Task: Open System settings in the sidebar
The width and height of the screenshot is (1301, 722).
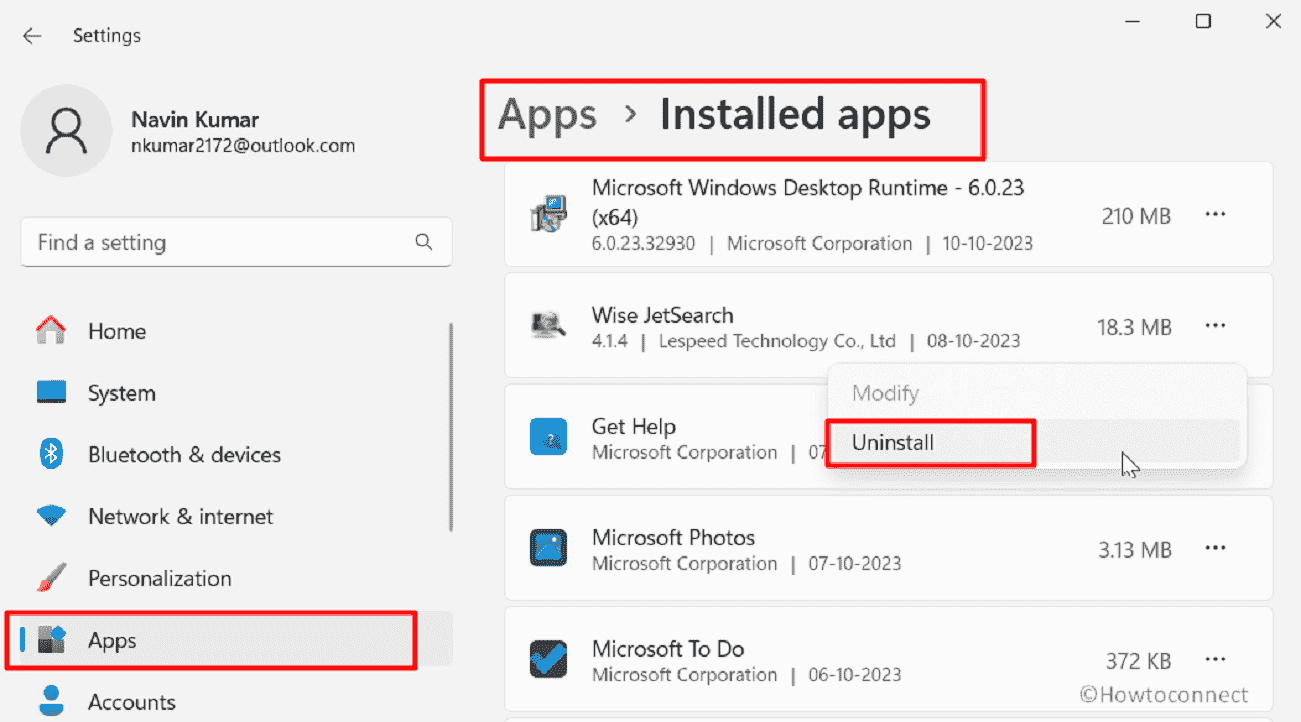Action: 236,393
